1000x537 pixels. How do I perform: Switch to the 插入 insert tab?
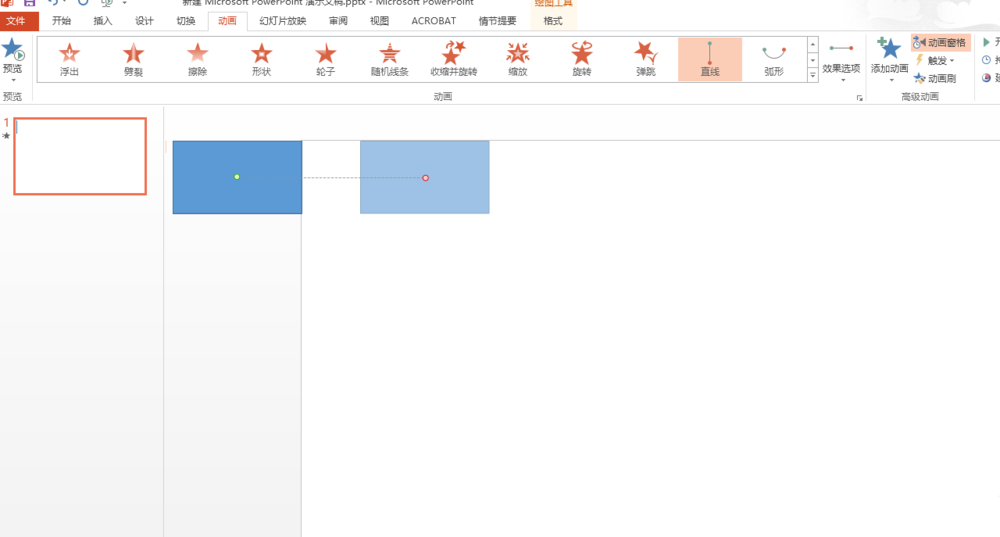[103, 21]
